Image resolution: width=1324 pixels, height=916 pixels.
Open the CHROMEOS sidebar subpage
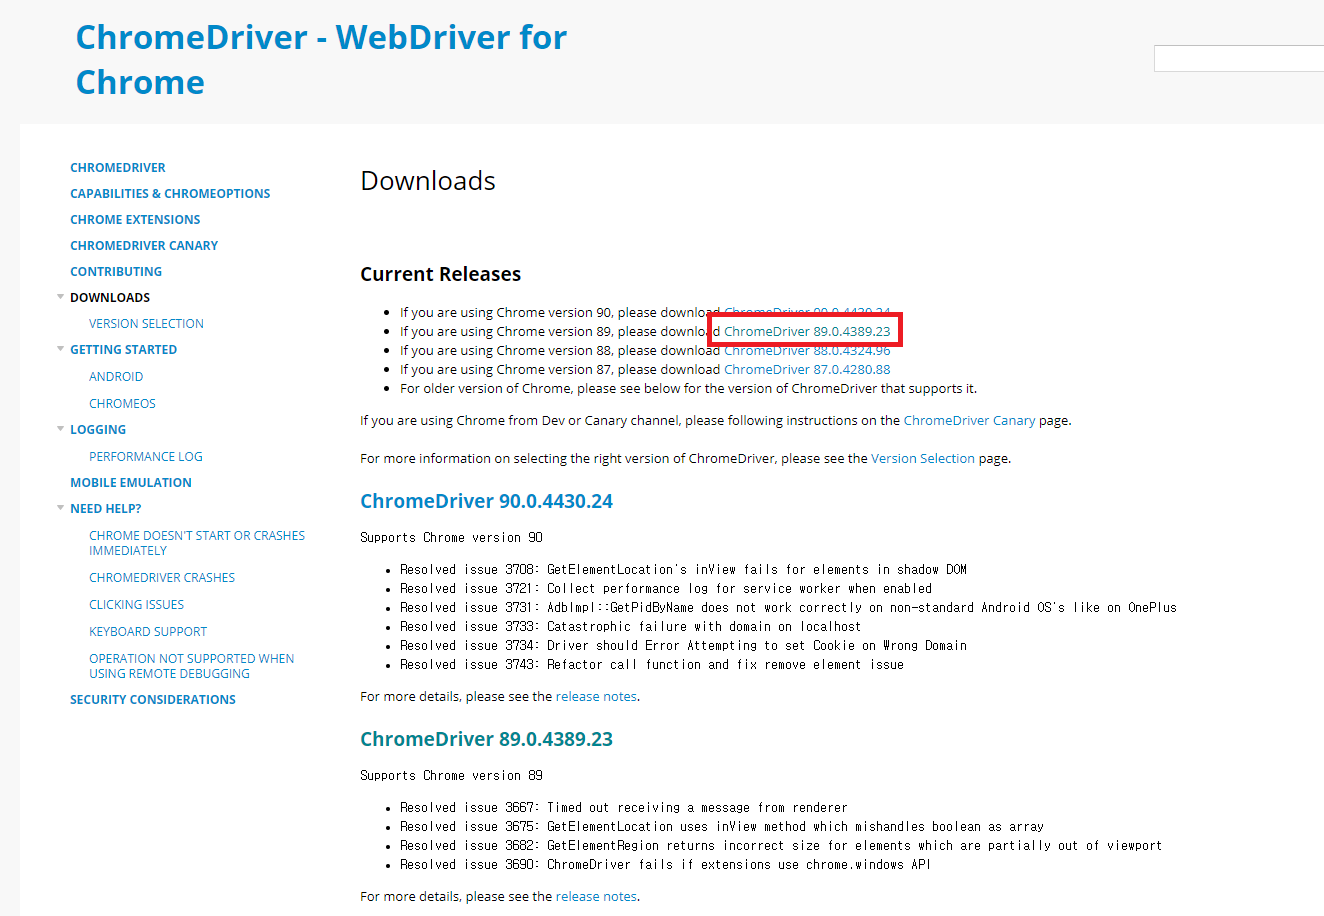tap(122, 404)
